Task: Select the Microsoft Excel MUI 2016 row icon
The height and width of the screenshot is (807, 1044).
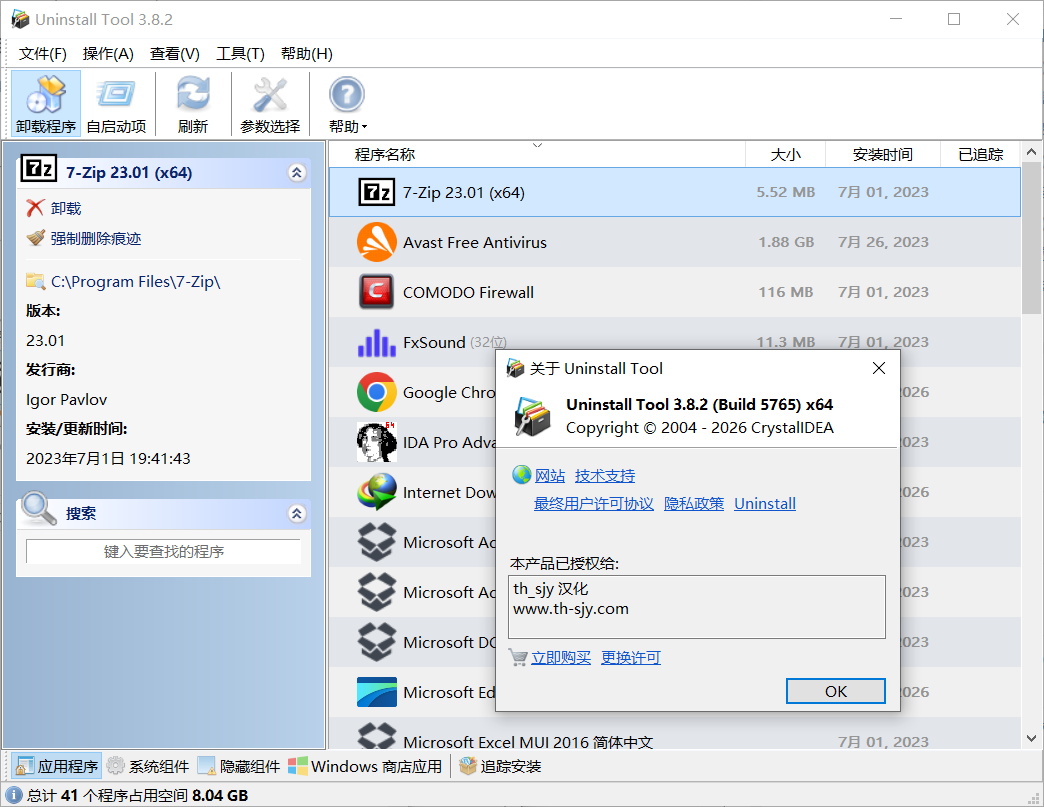Action: tap(377, 736)
